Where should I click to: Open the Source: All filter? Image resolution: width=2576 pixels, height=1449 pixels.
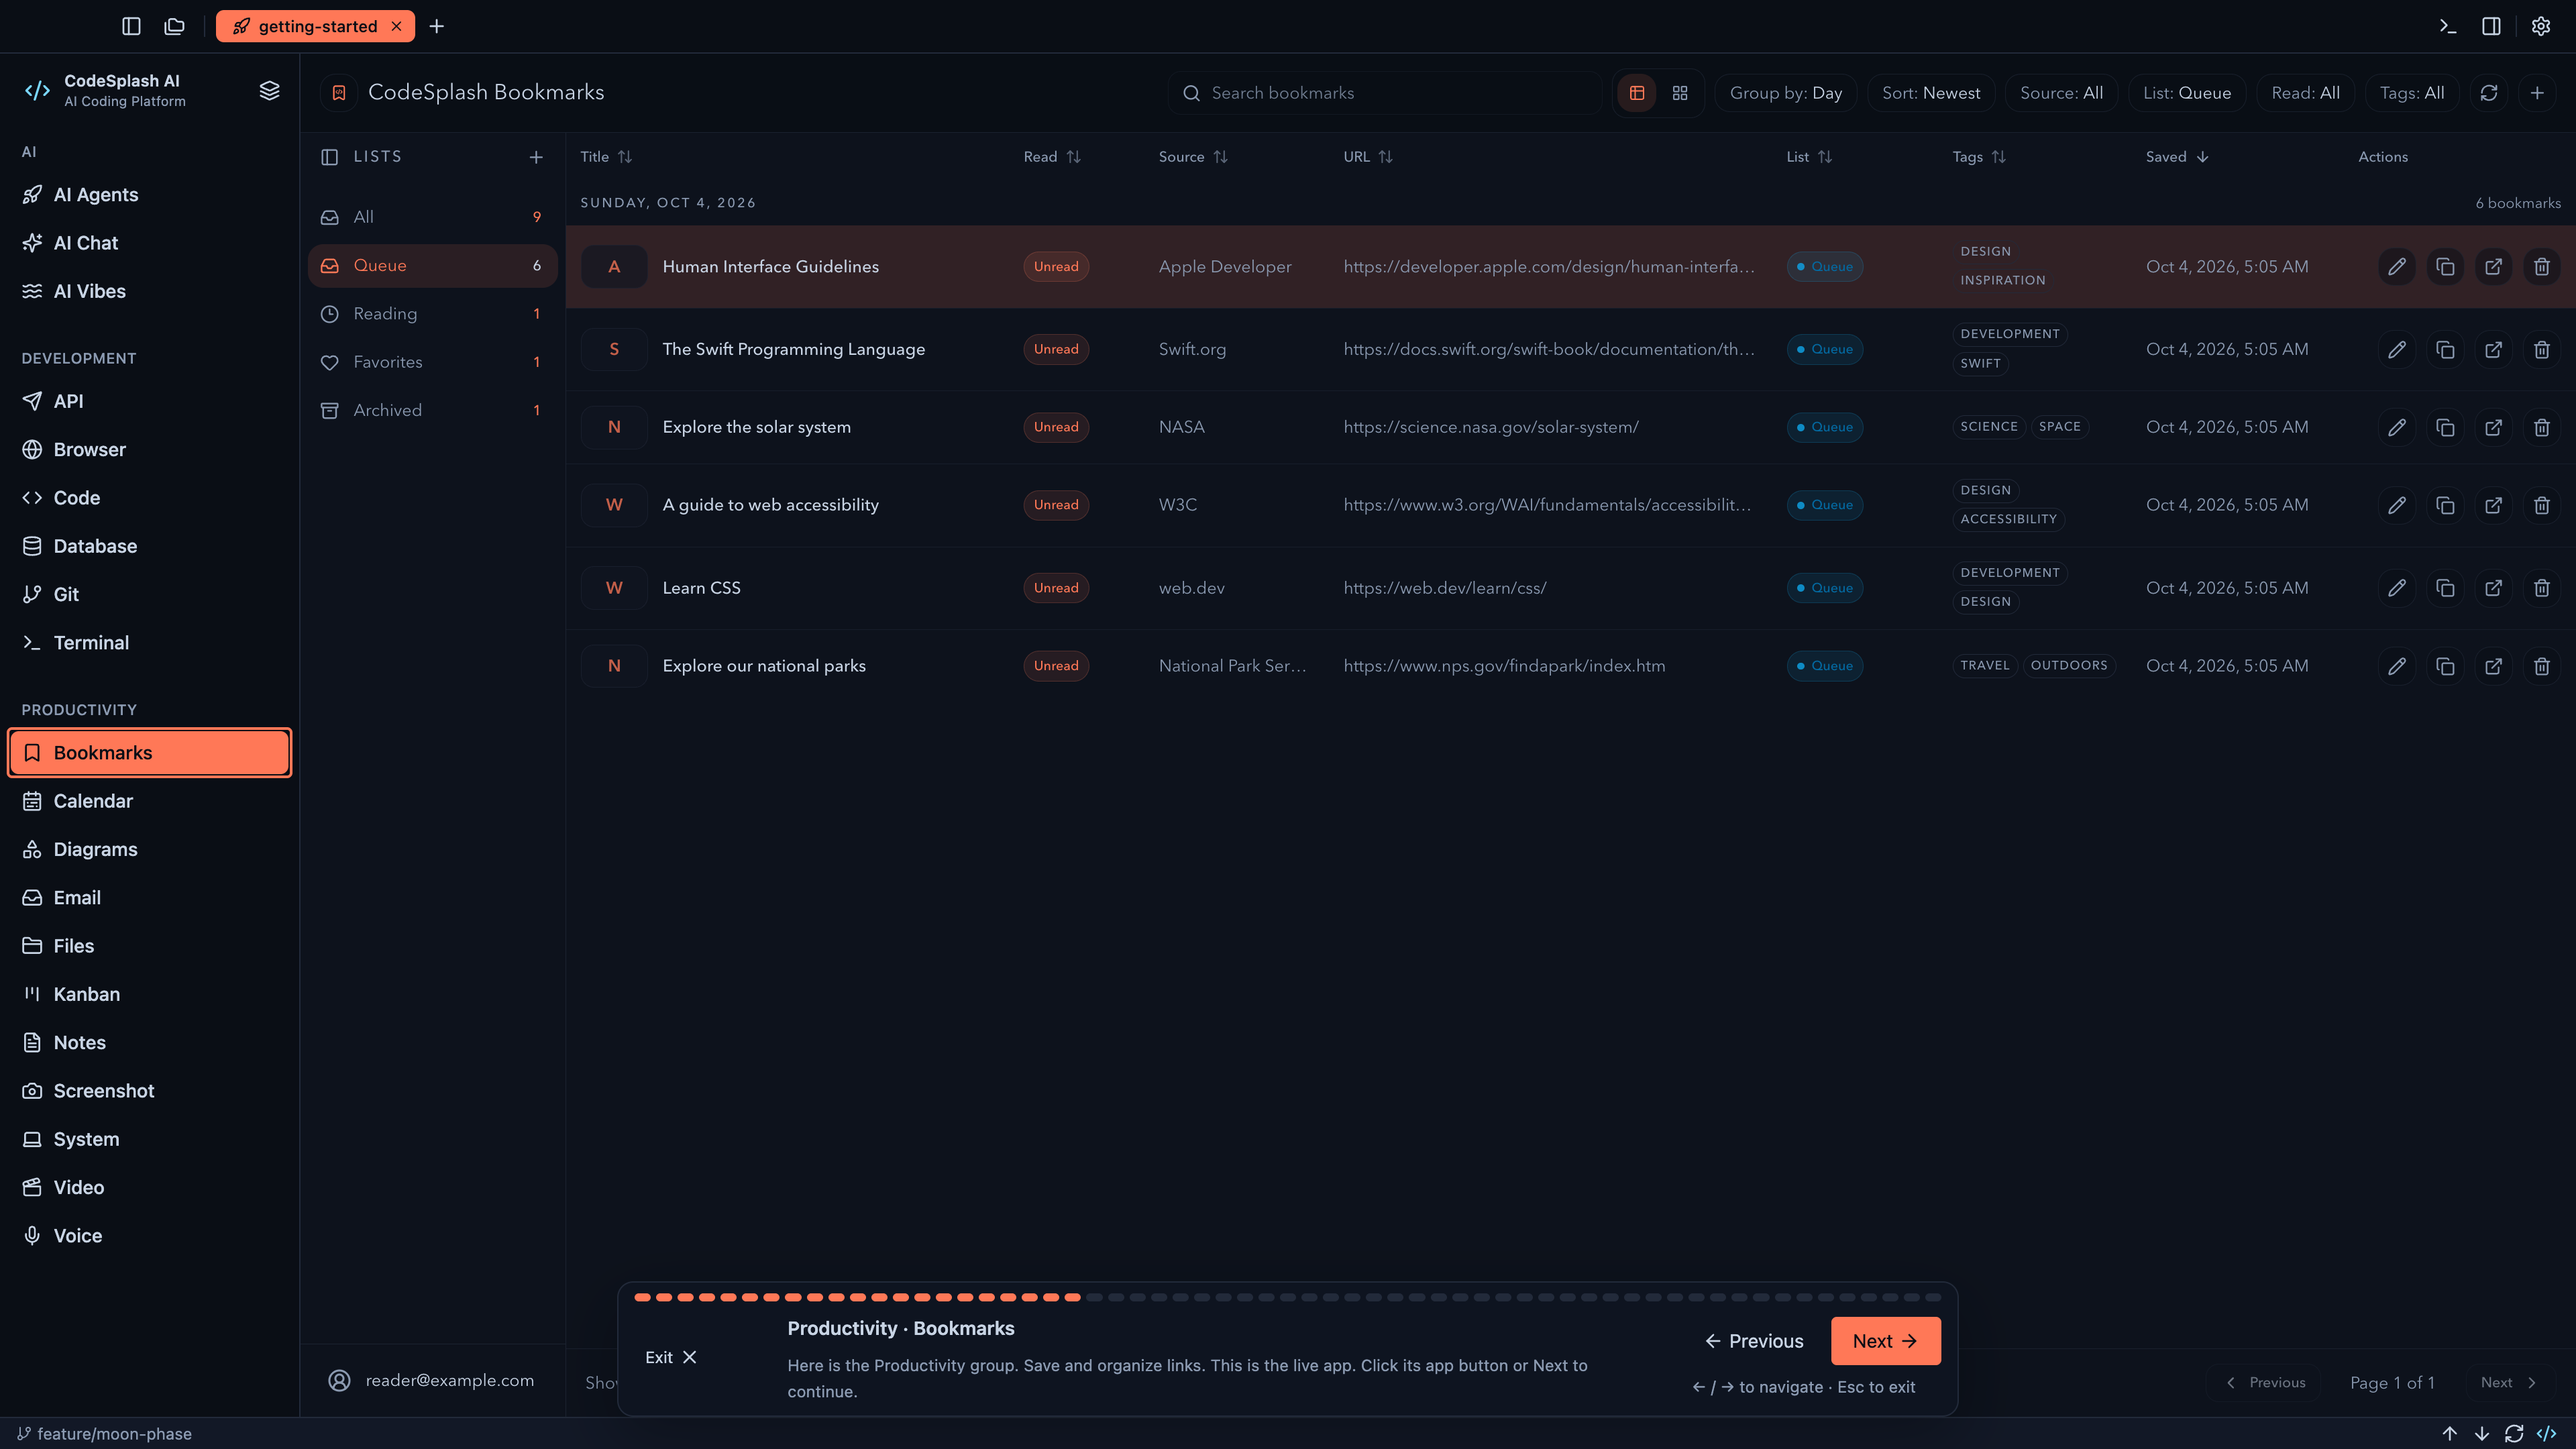pos(2061,93)
